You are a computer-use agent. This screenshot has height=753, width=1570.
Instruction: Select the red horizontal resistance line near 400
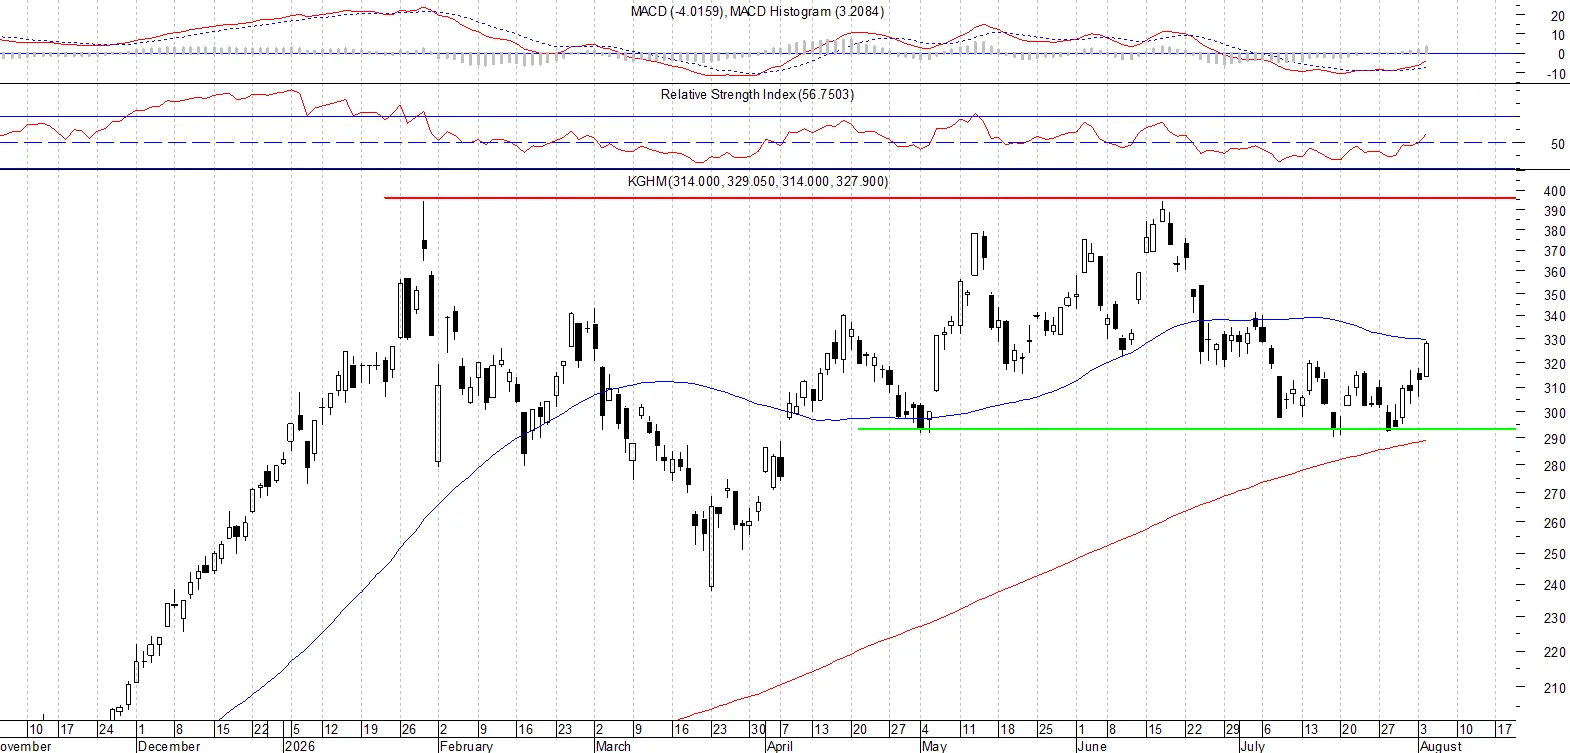coord(950,198)
